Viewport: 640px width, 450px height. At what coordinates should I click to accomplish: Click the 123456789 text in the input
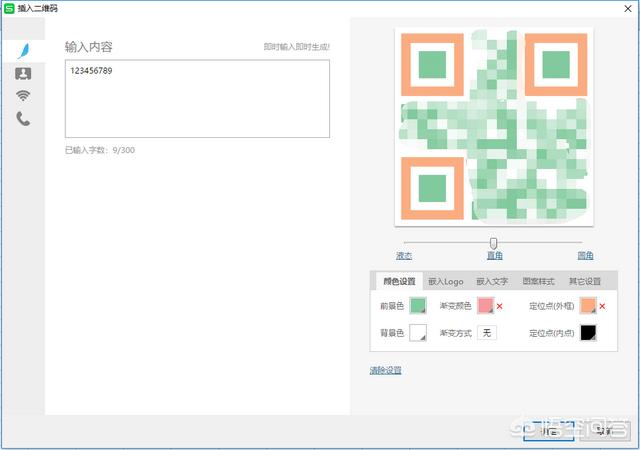pos(91,71)
